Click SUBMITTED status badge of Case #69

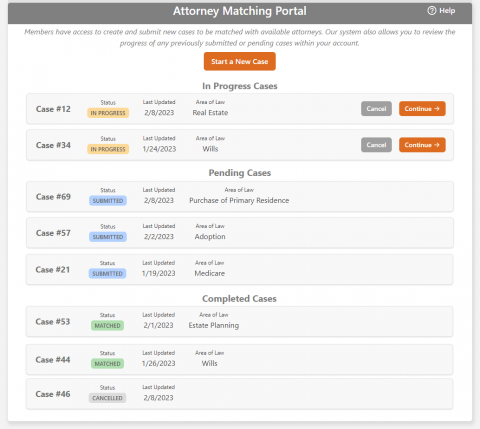point(108,201)
